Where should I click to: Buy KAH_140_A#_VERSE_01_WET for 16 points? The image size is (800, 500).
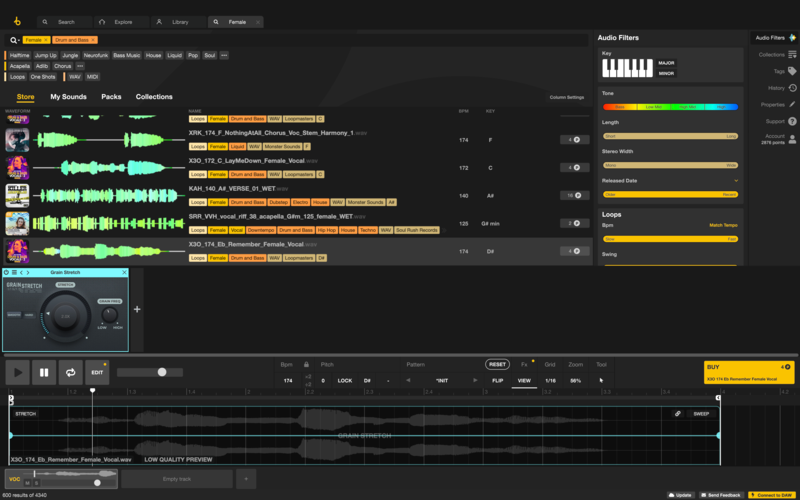(x=574, y=195)
